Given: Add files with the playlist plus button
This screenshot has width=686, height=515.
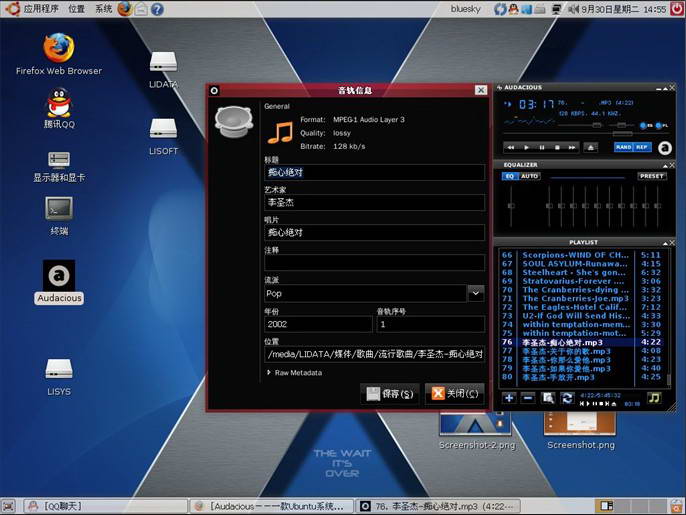Looking at the screenshot, I should pyautogui.click(x=509, y=398).
